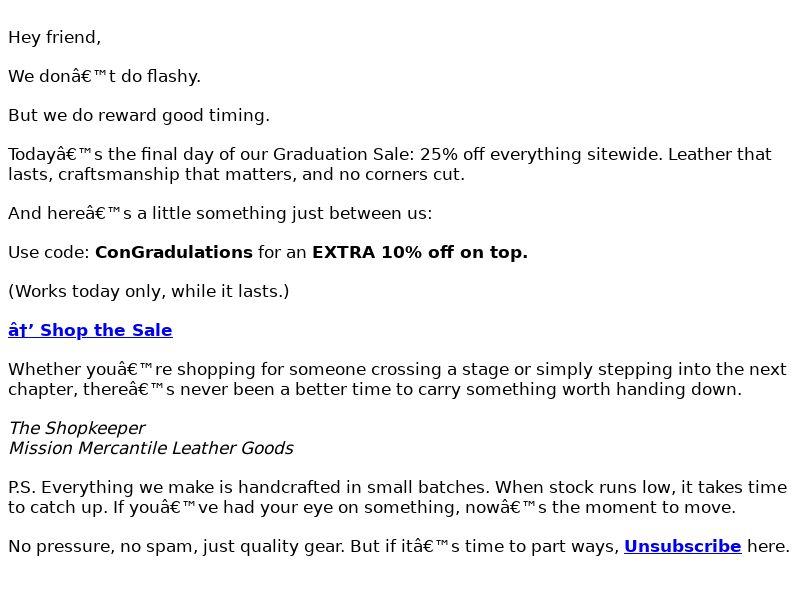
Task: Click the bold ConGradulations promo code
Action: click(173, 252)
